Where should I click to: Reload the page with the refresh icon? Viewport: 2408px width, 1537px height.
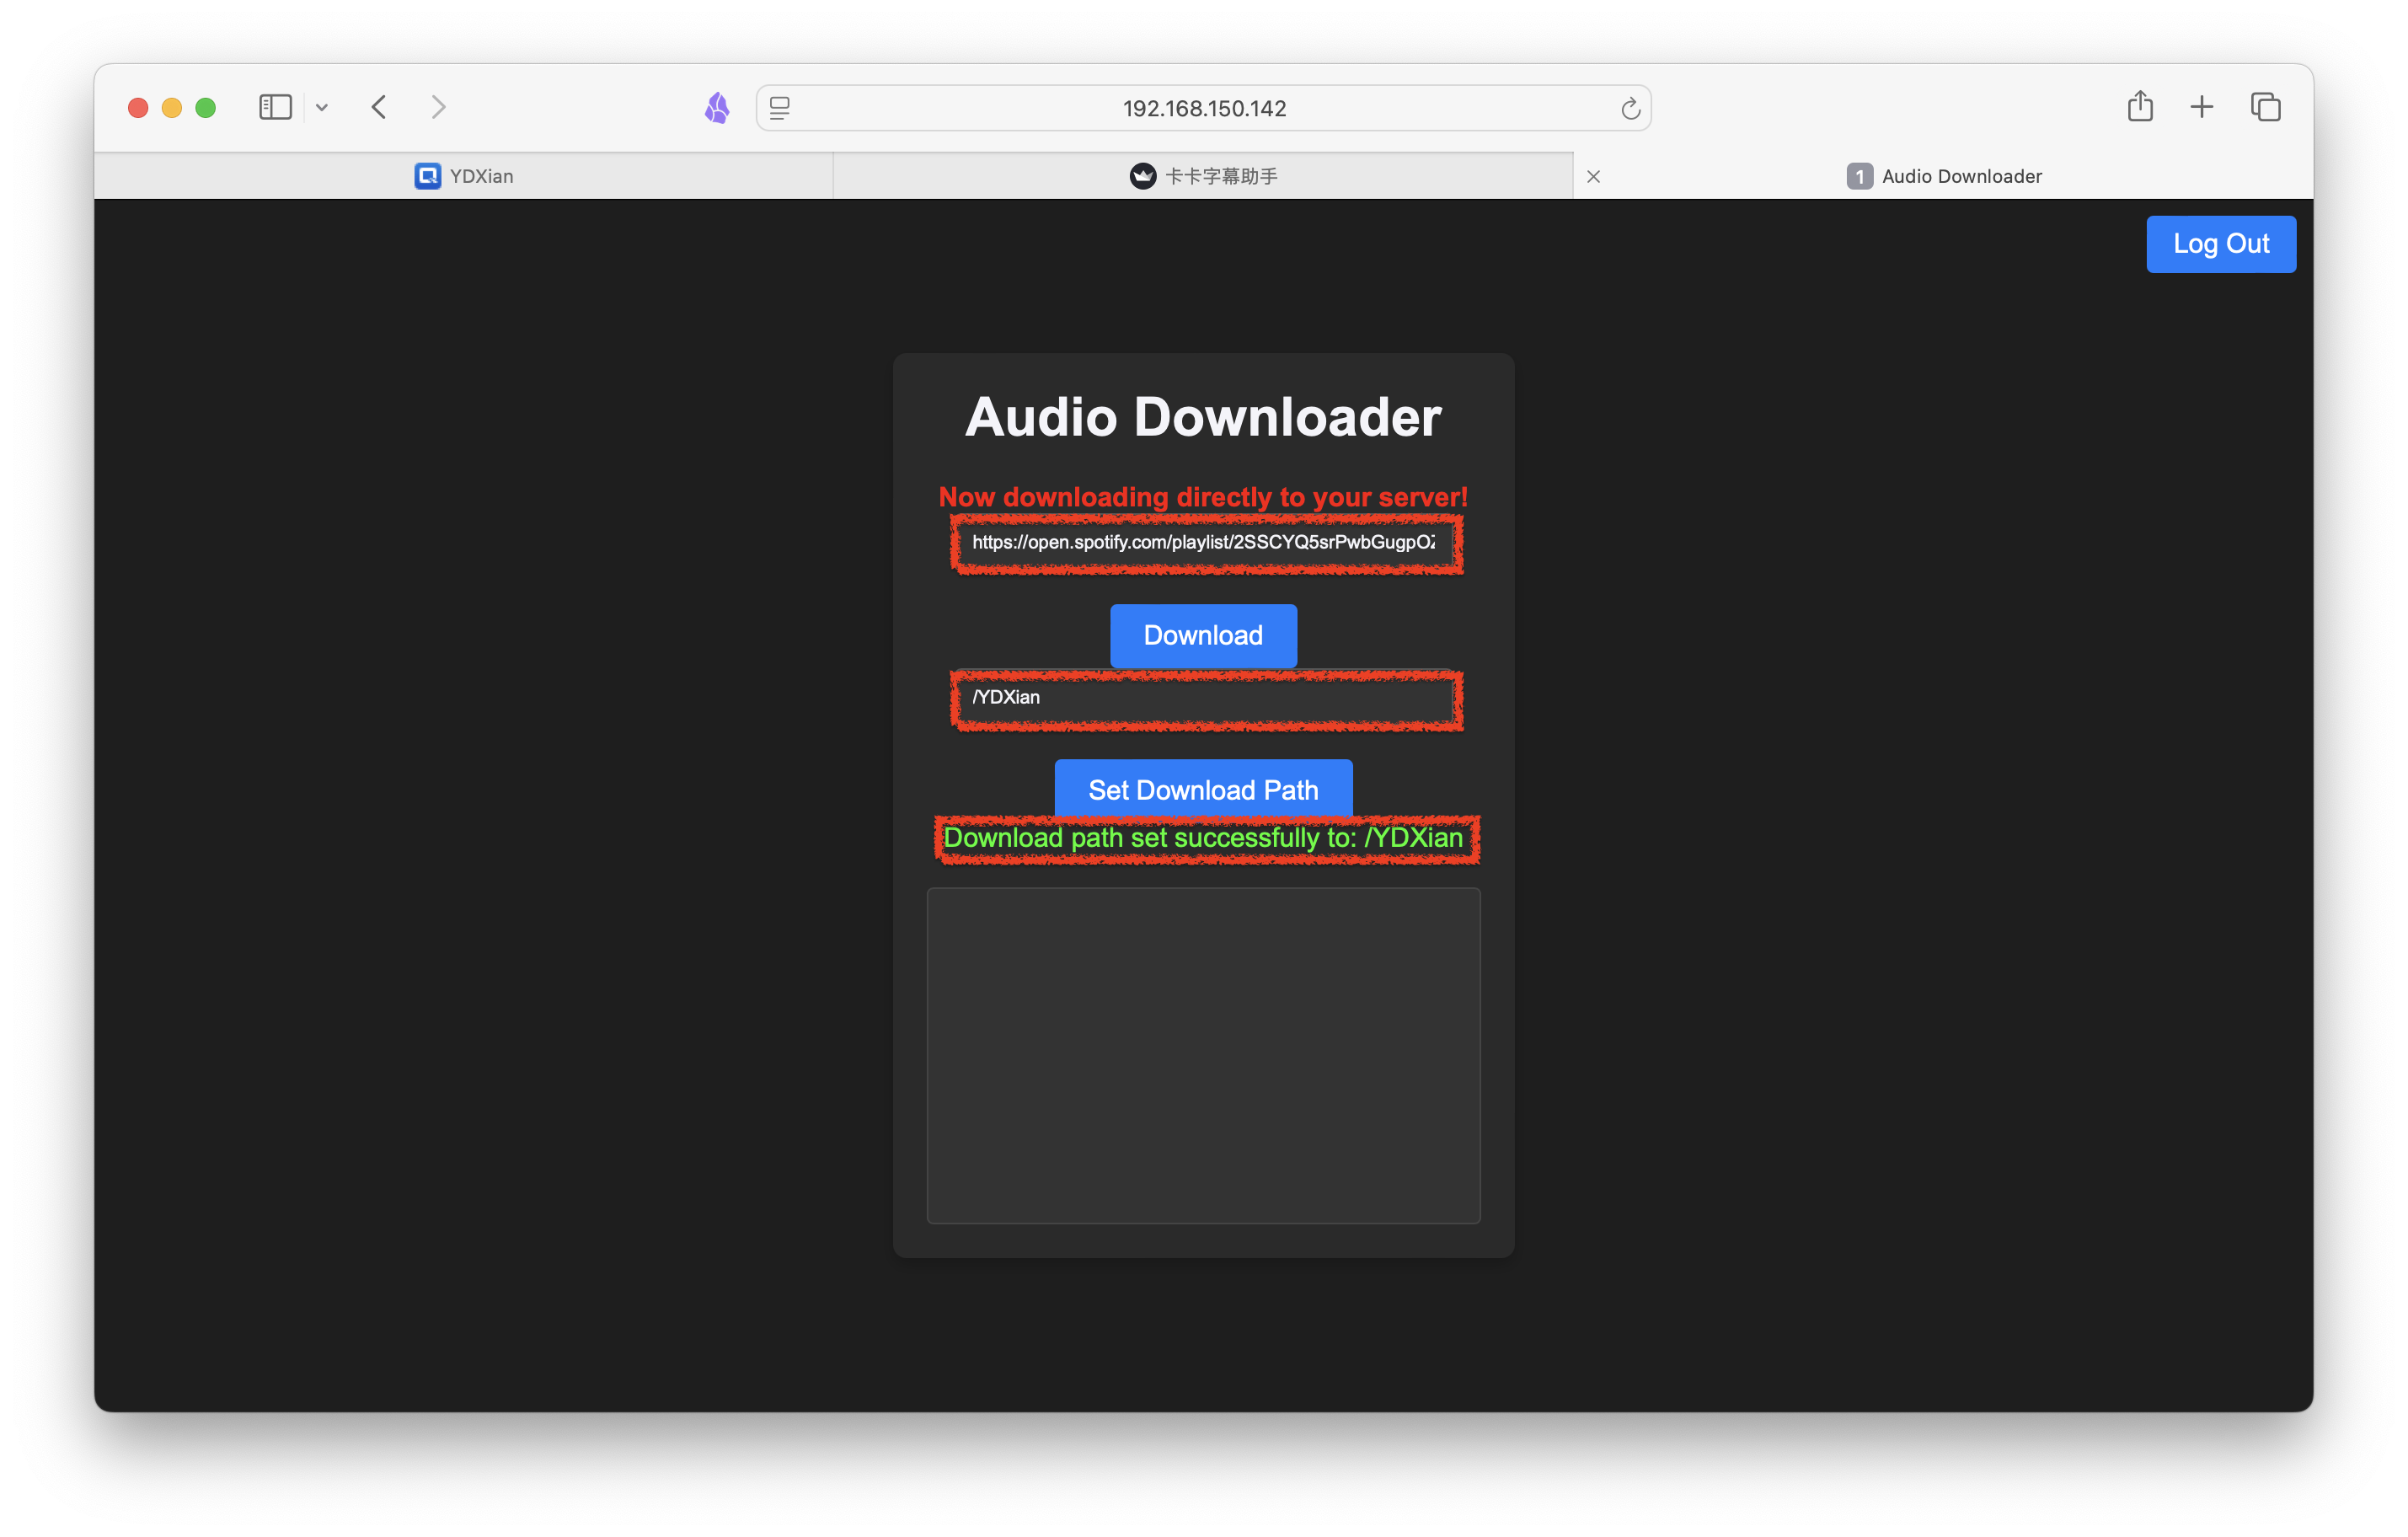click(x=1630, y=108)
